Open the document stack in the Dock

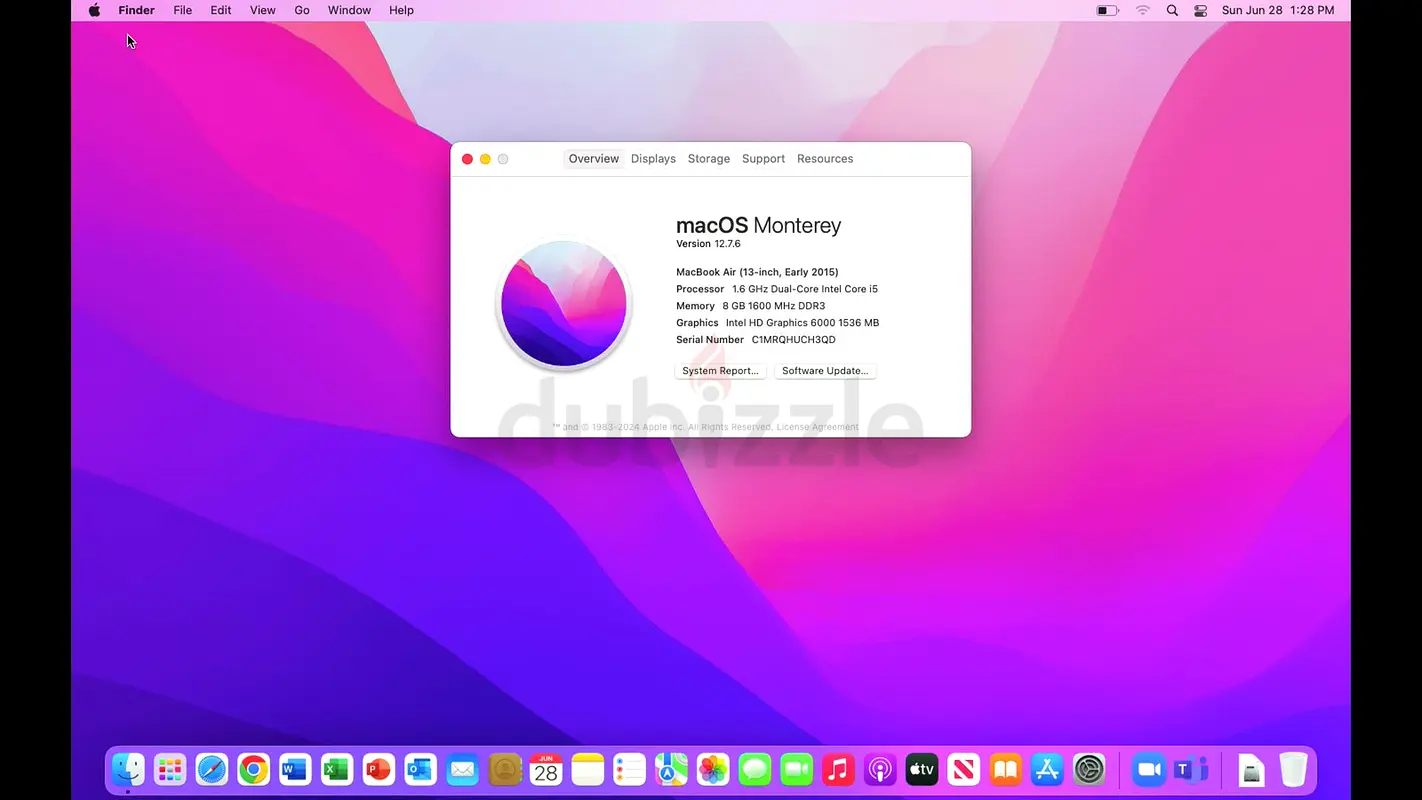tap(1251, 769)
